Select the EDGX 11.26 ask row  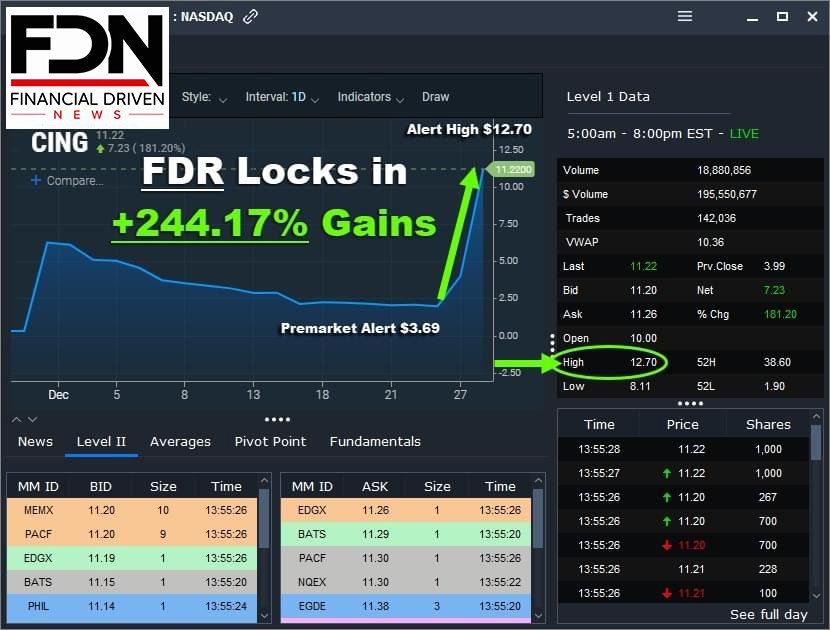point(406,510)
